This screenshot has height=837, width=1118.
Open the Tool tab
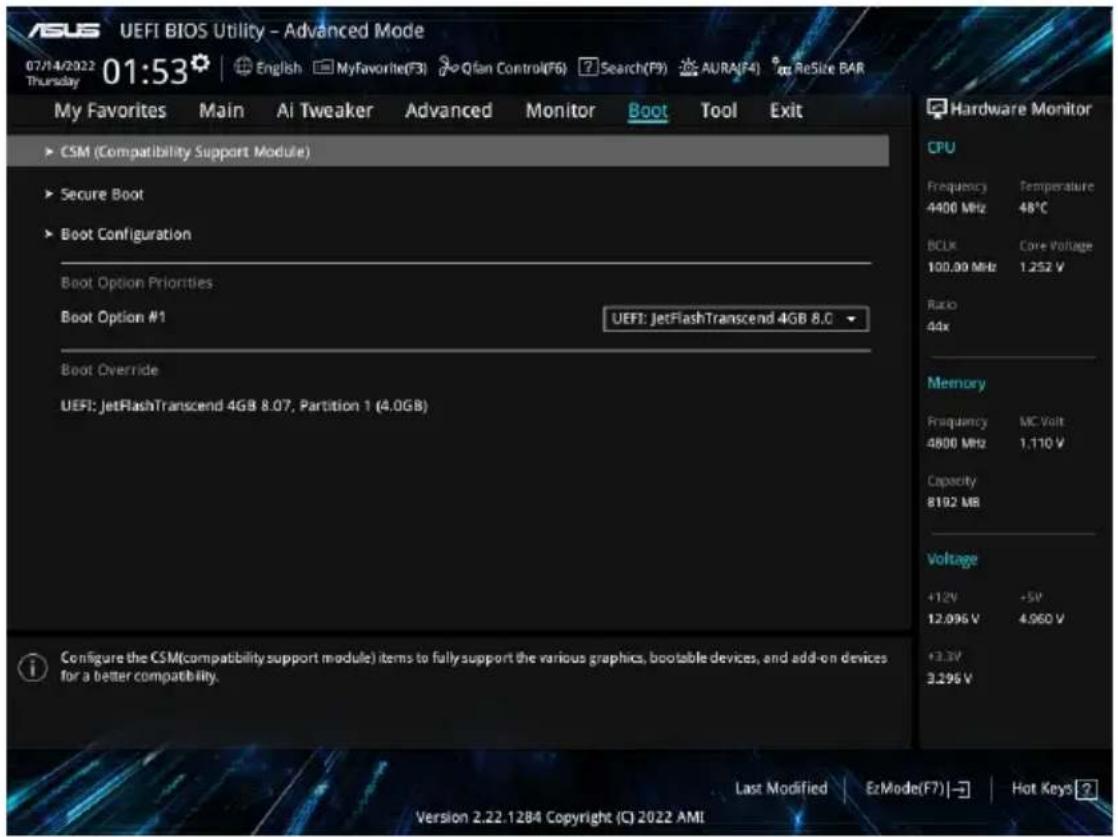[718, 111]
